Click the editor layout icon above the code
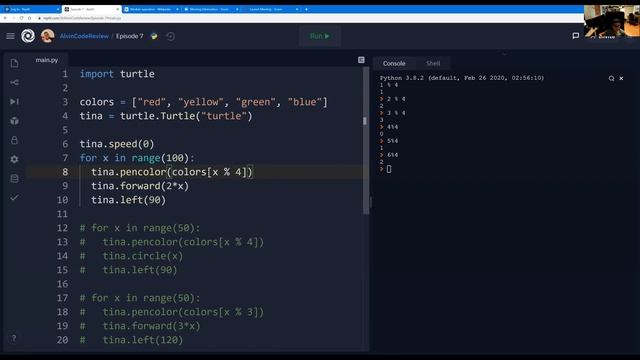The height and width of the screenshot is (360, 640). 361,60
